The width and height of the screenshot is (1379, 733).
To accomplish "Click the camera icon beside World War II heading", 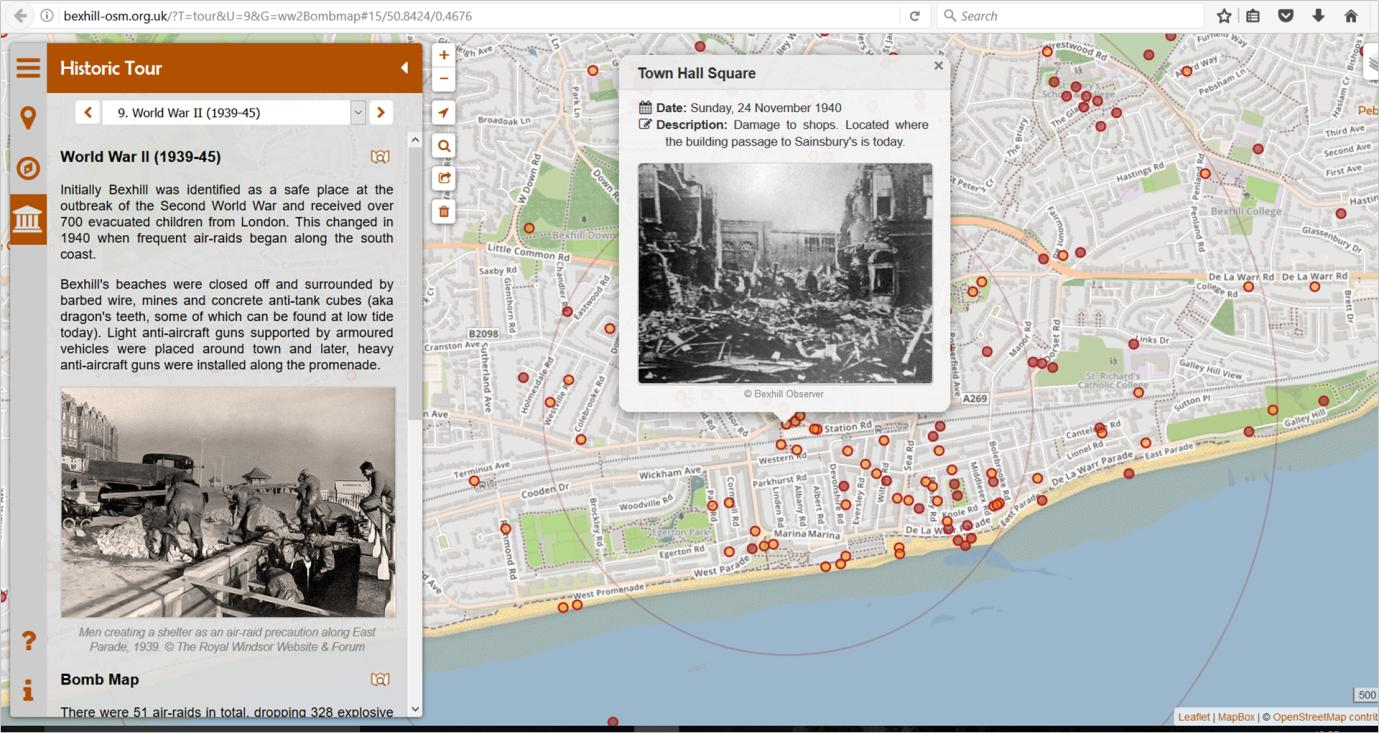I will [380, 156].
